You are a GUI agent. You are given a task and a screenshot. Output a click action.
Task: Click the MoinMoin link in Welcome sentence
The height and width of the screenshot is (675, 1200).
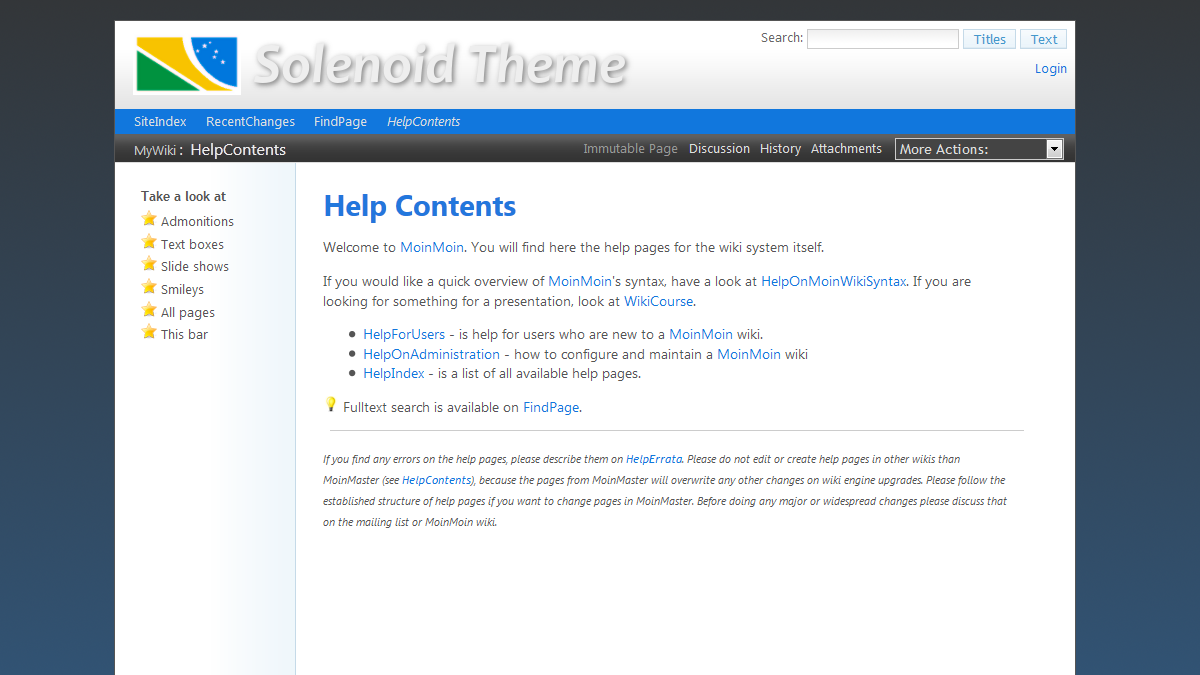[x=432, y=247]
